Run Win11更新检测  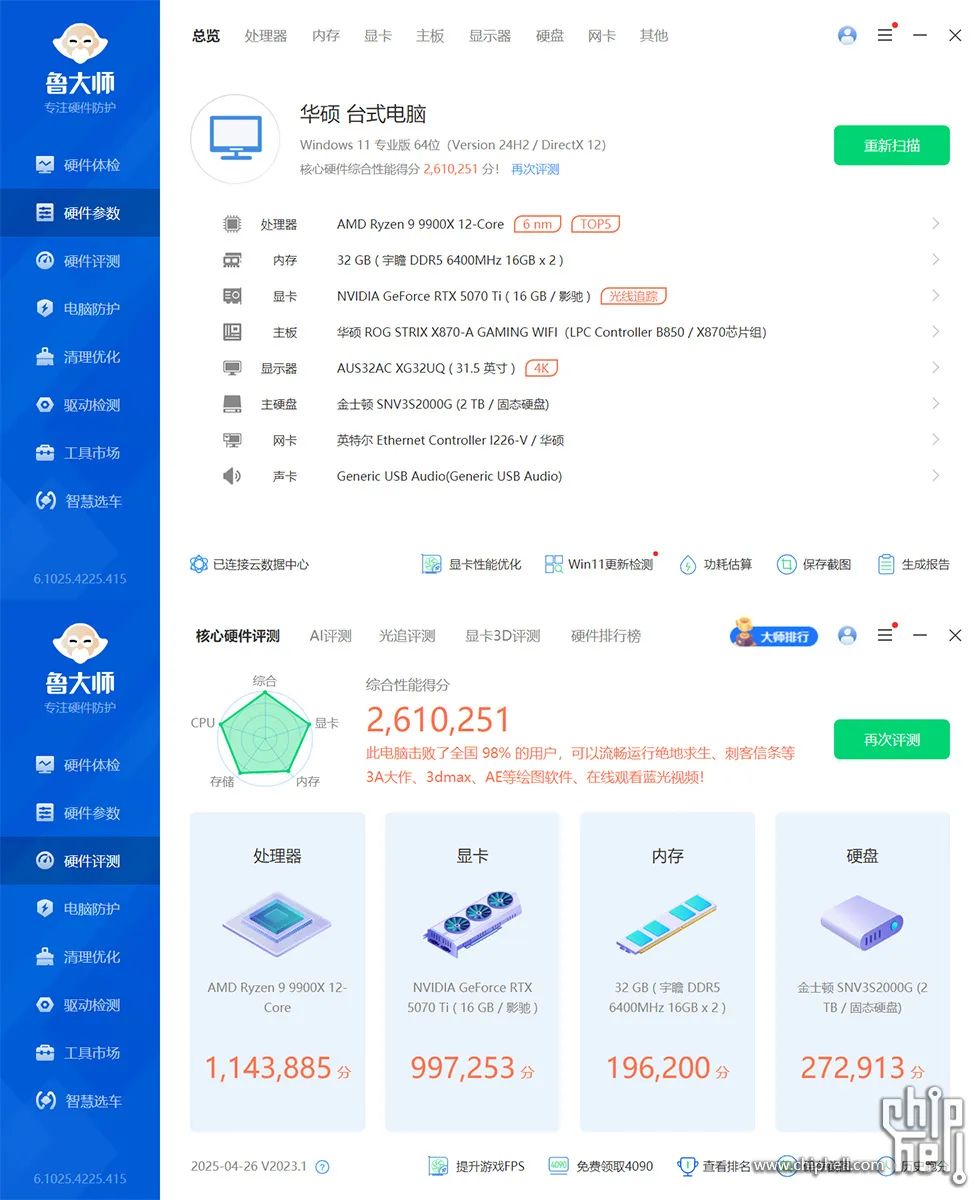(599, 564)
